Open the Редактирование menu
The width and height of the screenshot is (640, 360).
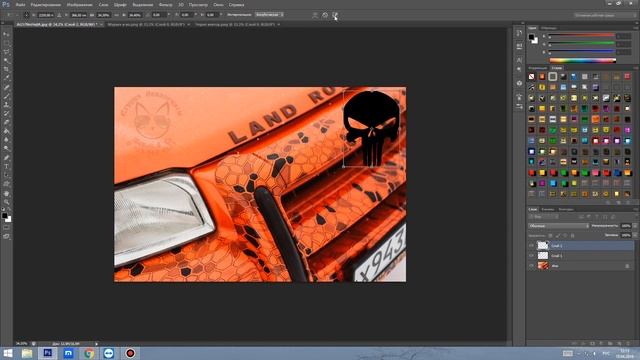pyautogui.click(x=46, y=4)
